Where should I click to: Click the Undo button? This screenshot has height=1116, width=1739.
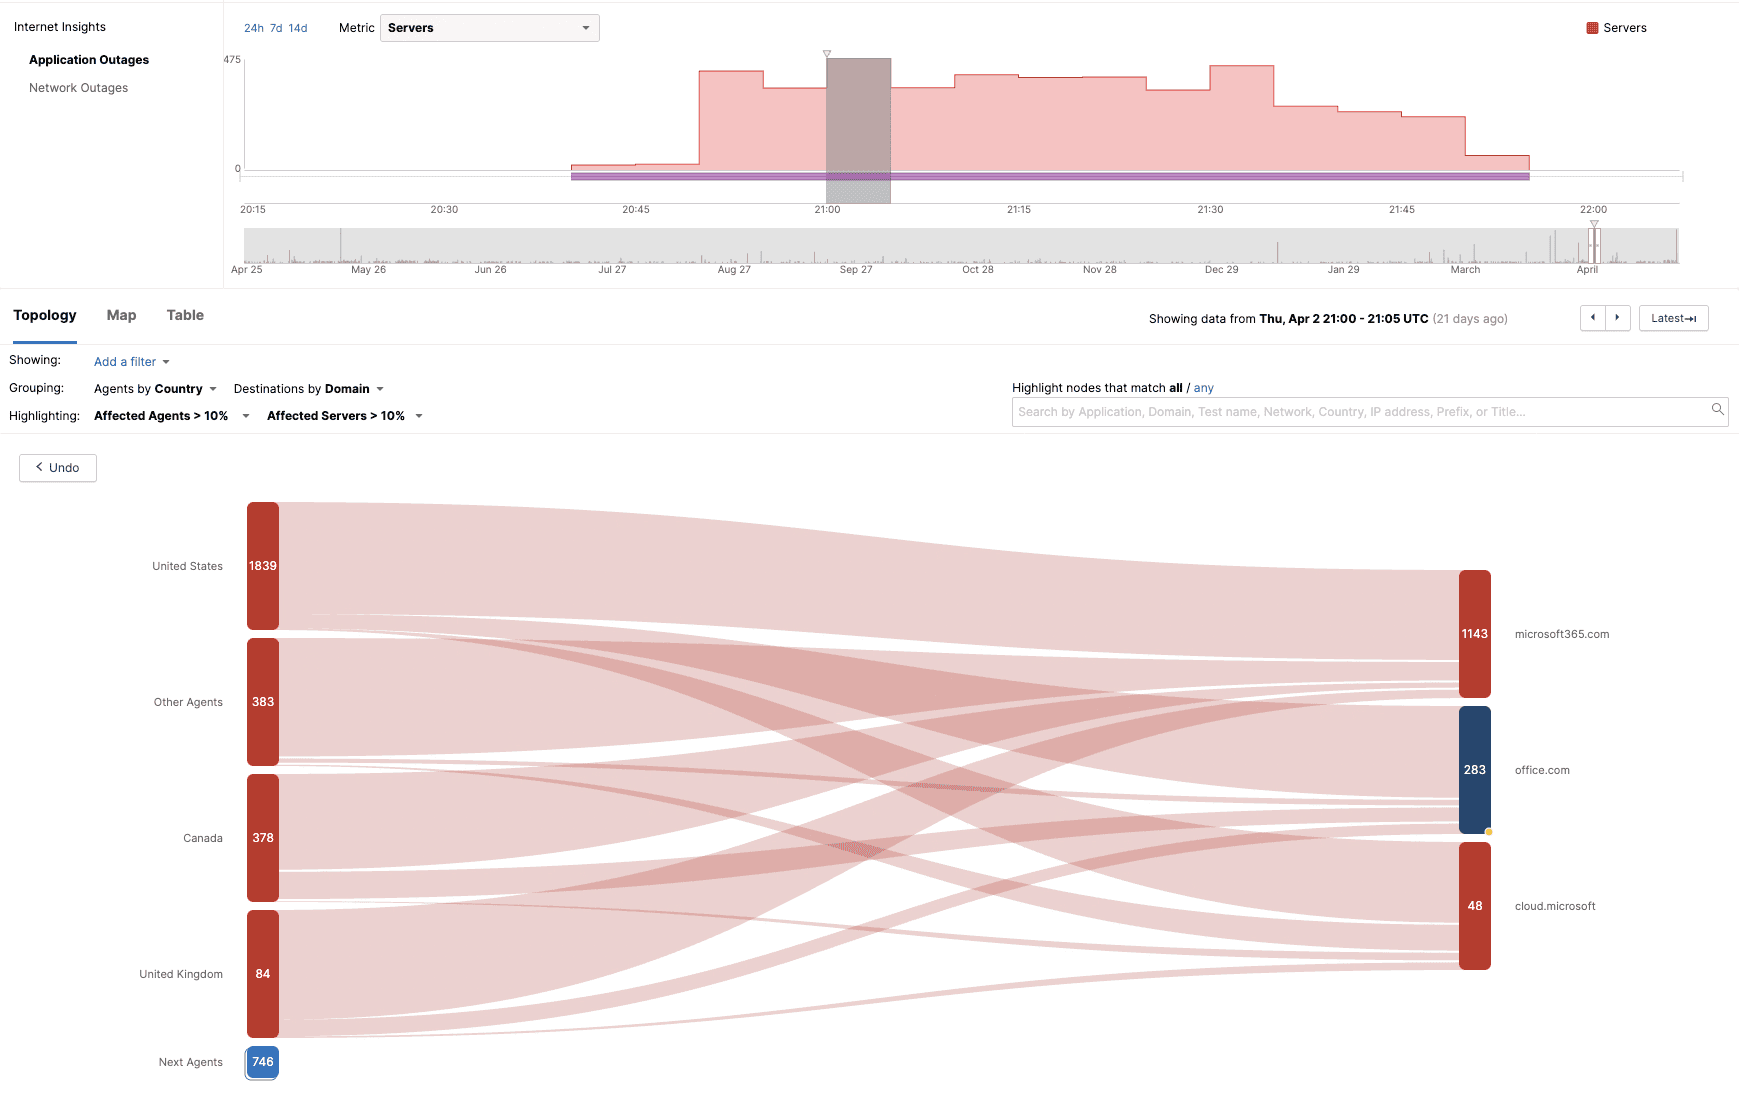point(58,468)
